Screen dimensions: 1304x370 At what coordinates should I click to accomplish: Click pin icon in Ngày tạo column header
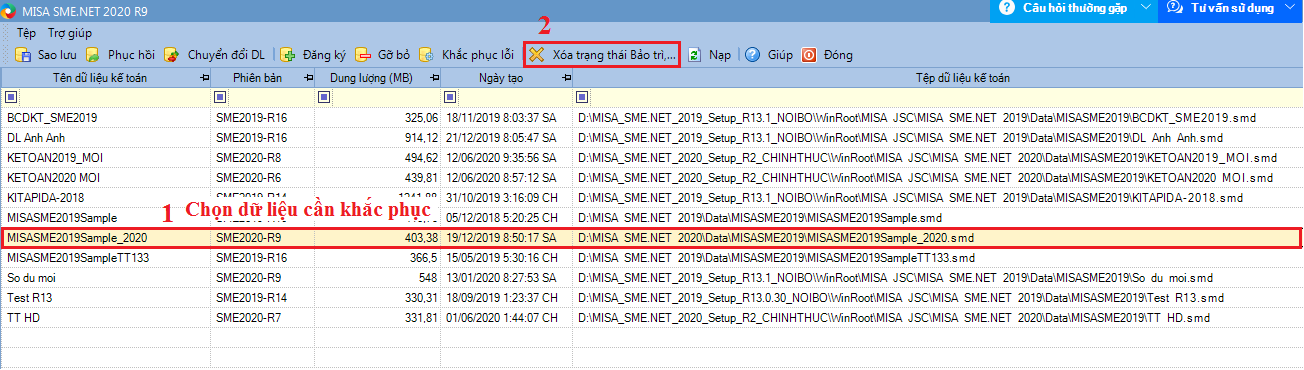coord(568,78)
